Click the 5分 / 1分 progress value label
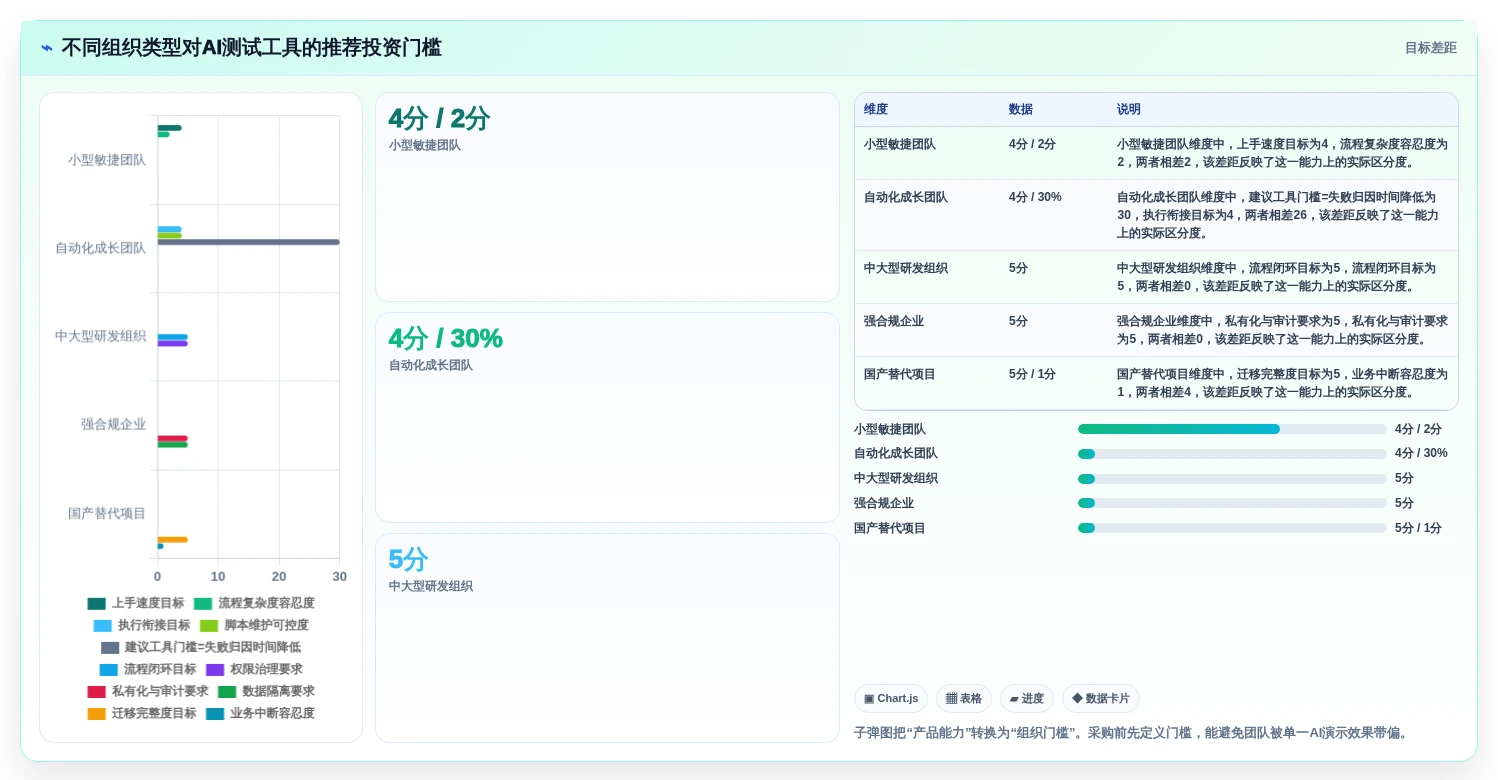Screen dimensions: 1498x780 [x=1418, y=528]
